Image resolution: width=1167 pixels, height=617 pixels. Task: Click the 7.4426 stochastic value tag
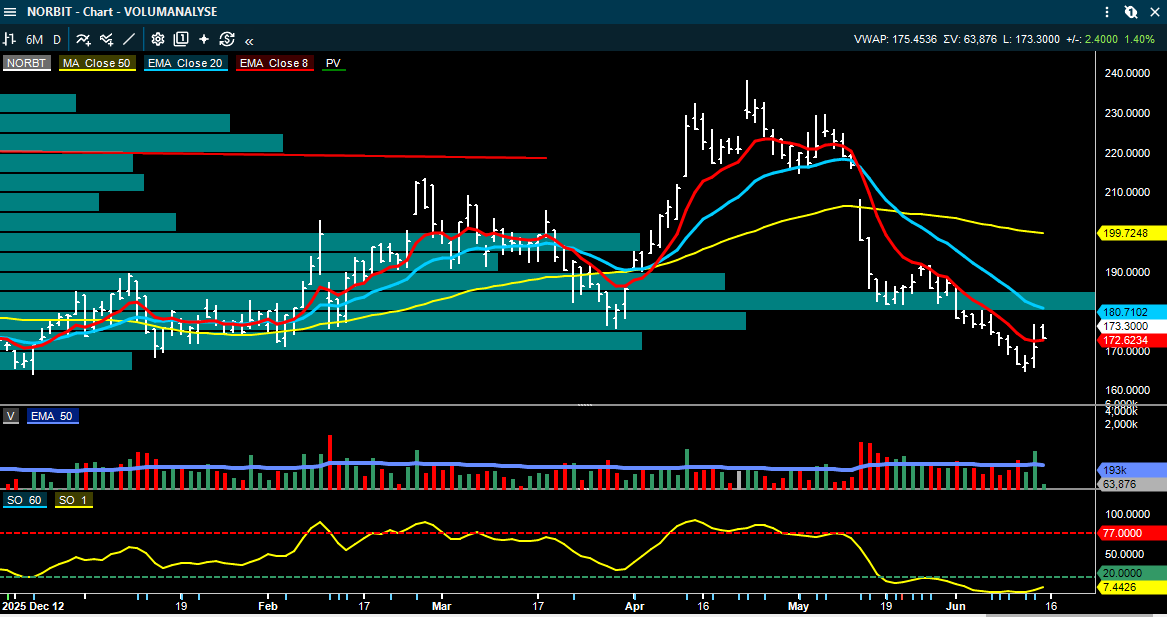point(1131,587)
